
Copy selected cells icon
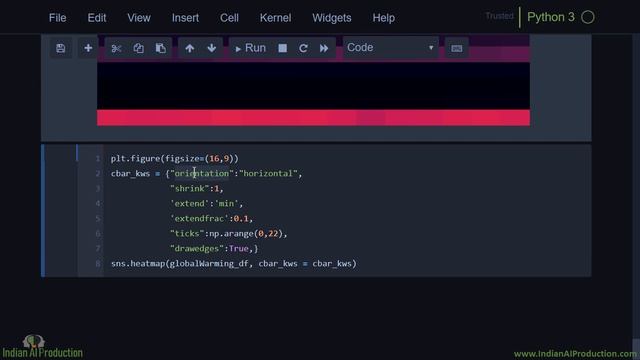click(x=138, y=48)
